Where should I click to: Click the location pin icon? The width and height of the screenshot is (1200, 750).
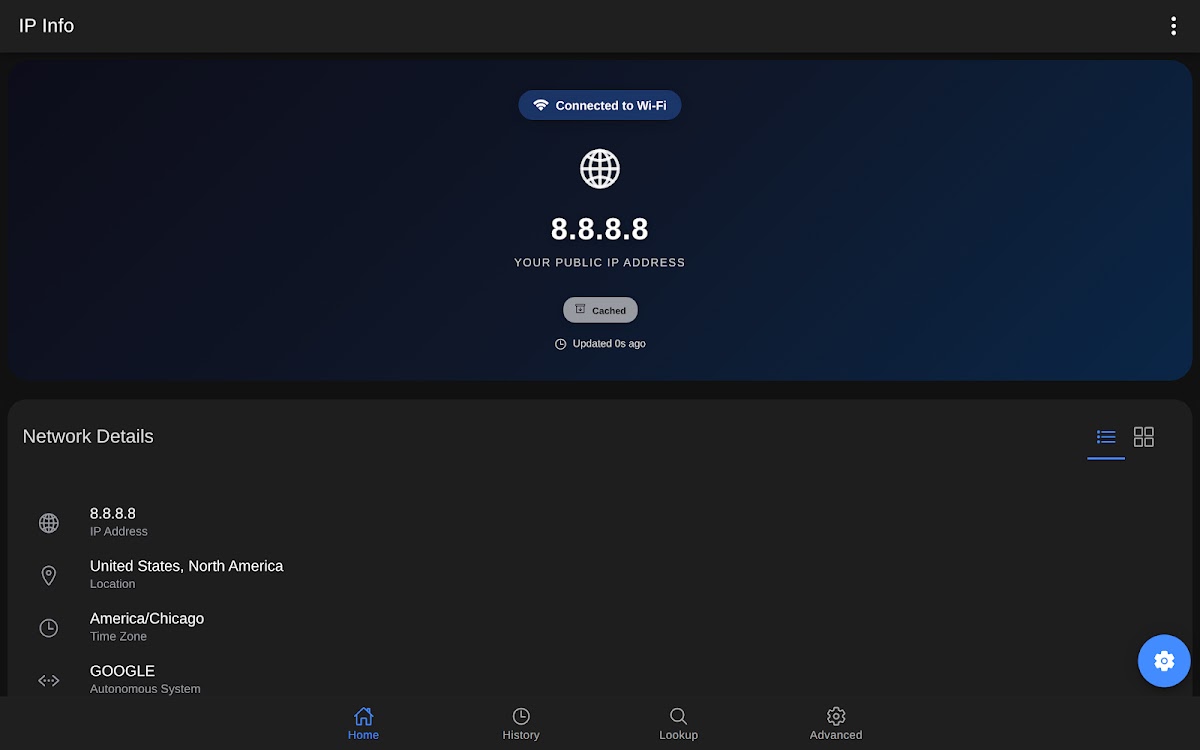click(x=48, y=575)
